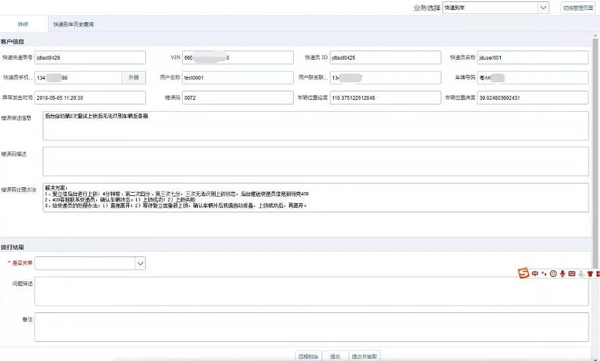Open Sogou soft keyboard icon
Viewport: 600px width, 361px height.
[572, 273]
